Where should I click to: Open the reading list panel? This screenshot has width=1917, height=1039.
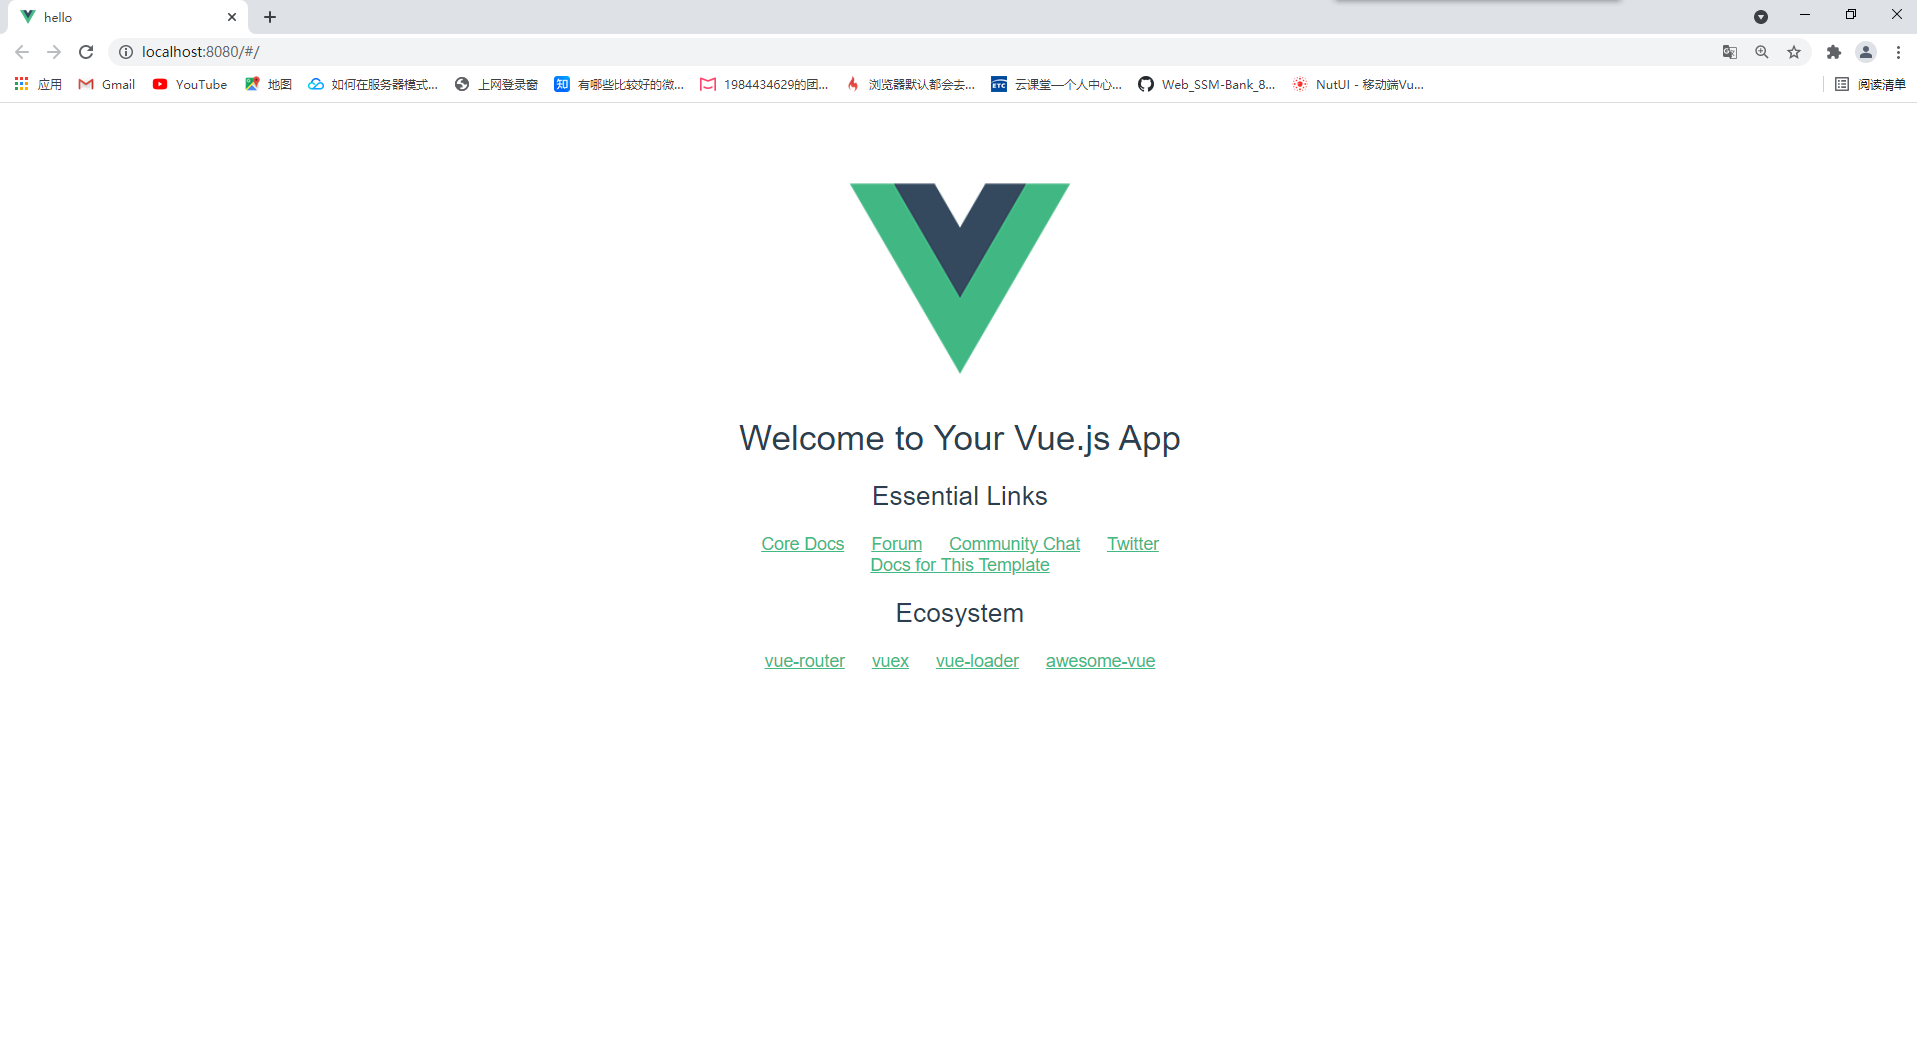tap(1870, 85)
